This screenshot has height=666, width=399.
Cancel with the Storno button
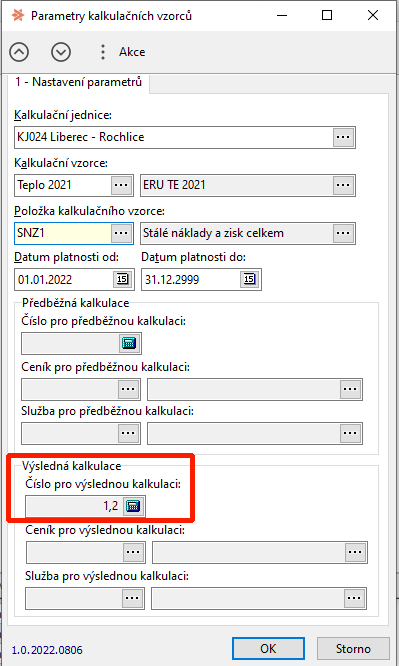click(353, 649)
